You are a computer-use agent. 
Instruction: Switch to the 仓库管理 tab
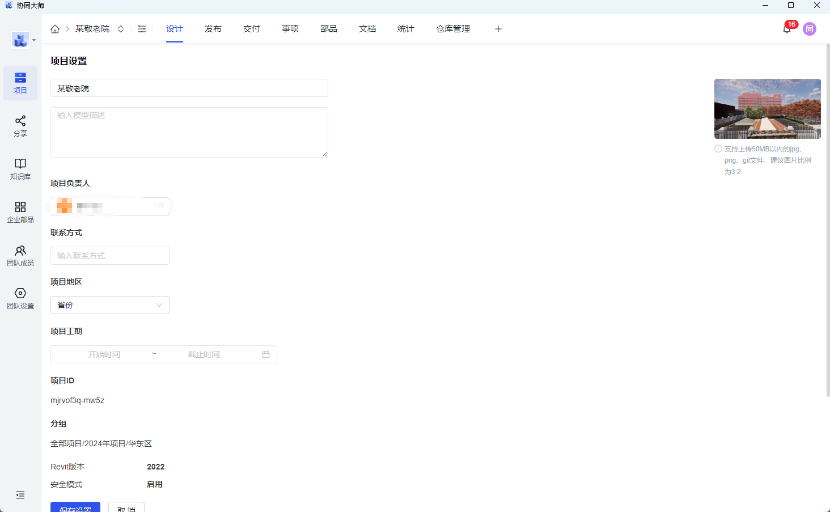pos(452,29)
